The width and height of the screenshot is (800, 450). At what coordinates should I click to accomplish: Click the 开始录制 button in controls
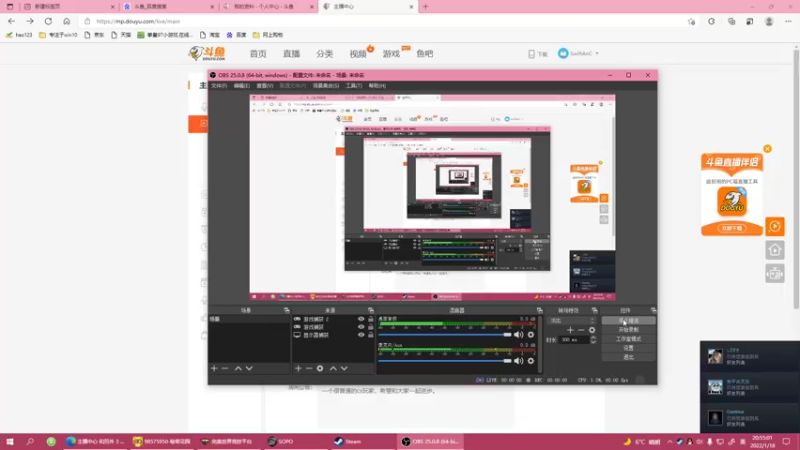[628, 329]
